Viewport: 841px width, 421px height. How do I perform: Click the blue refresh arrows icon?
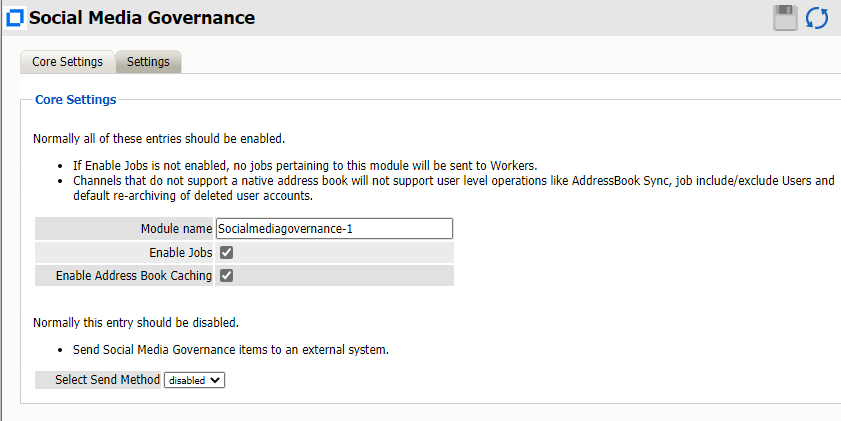(817, 18)
